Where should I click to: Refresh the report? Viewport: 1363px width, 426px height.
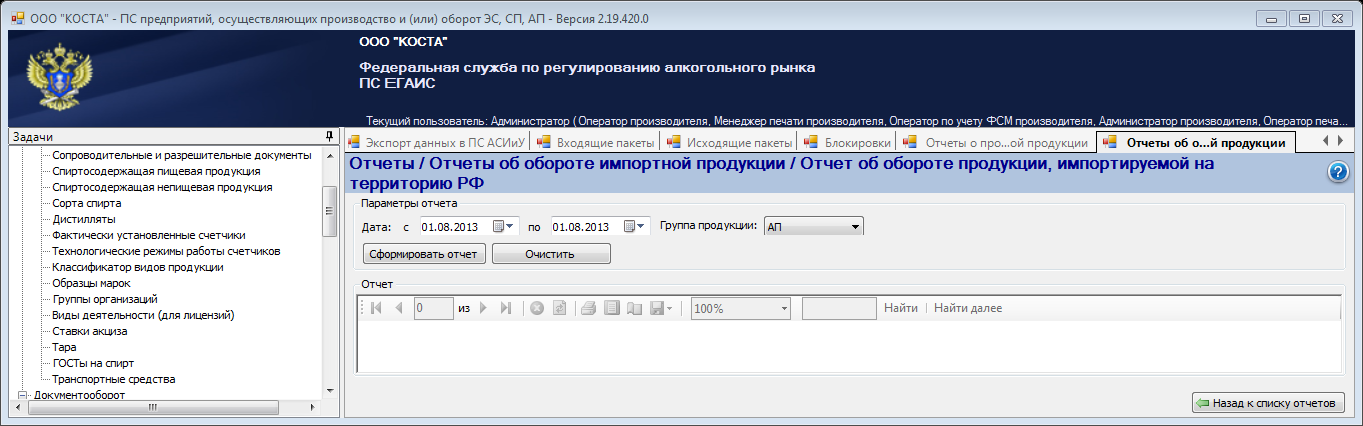559,308
